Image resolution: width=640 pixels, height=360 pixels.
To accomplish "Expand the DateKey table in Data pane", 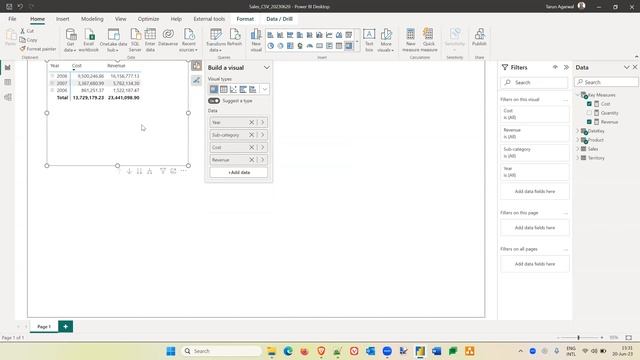I will (x=578, y=131).
